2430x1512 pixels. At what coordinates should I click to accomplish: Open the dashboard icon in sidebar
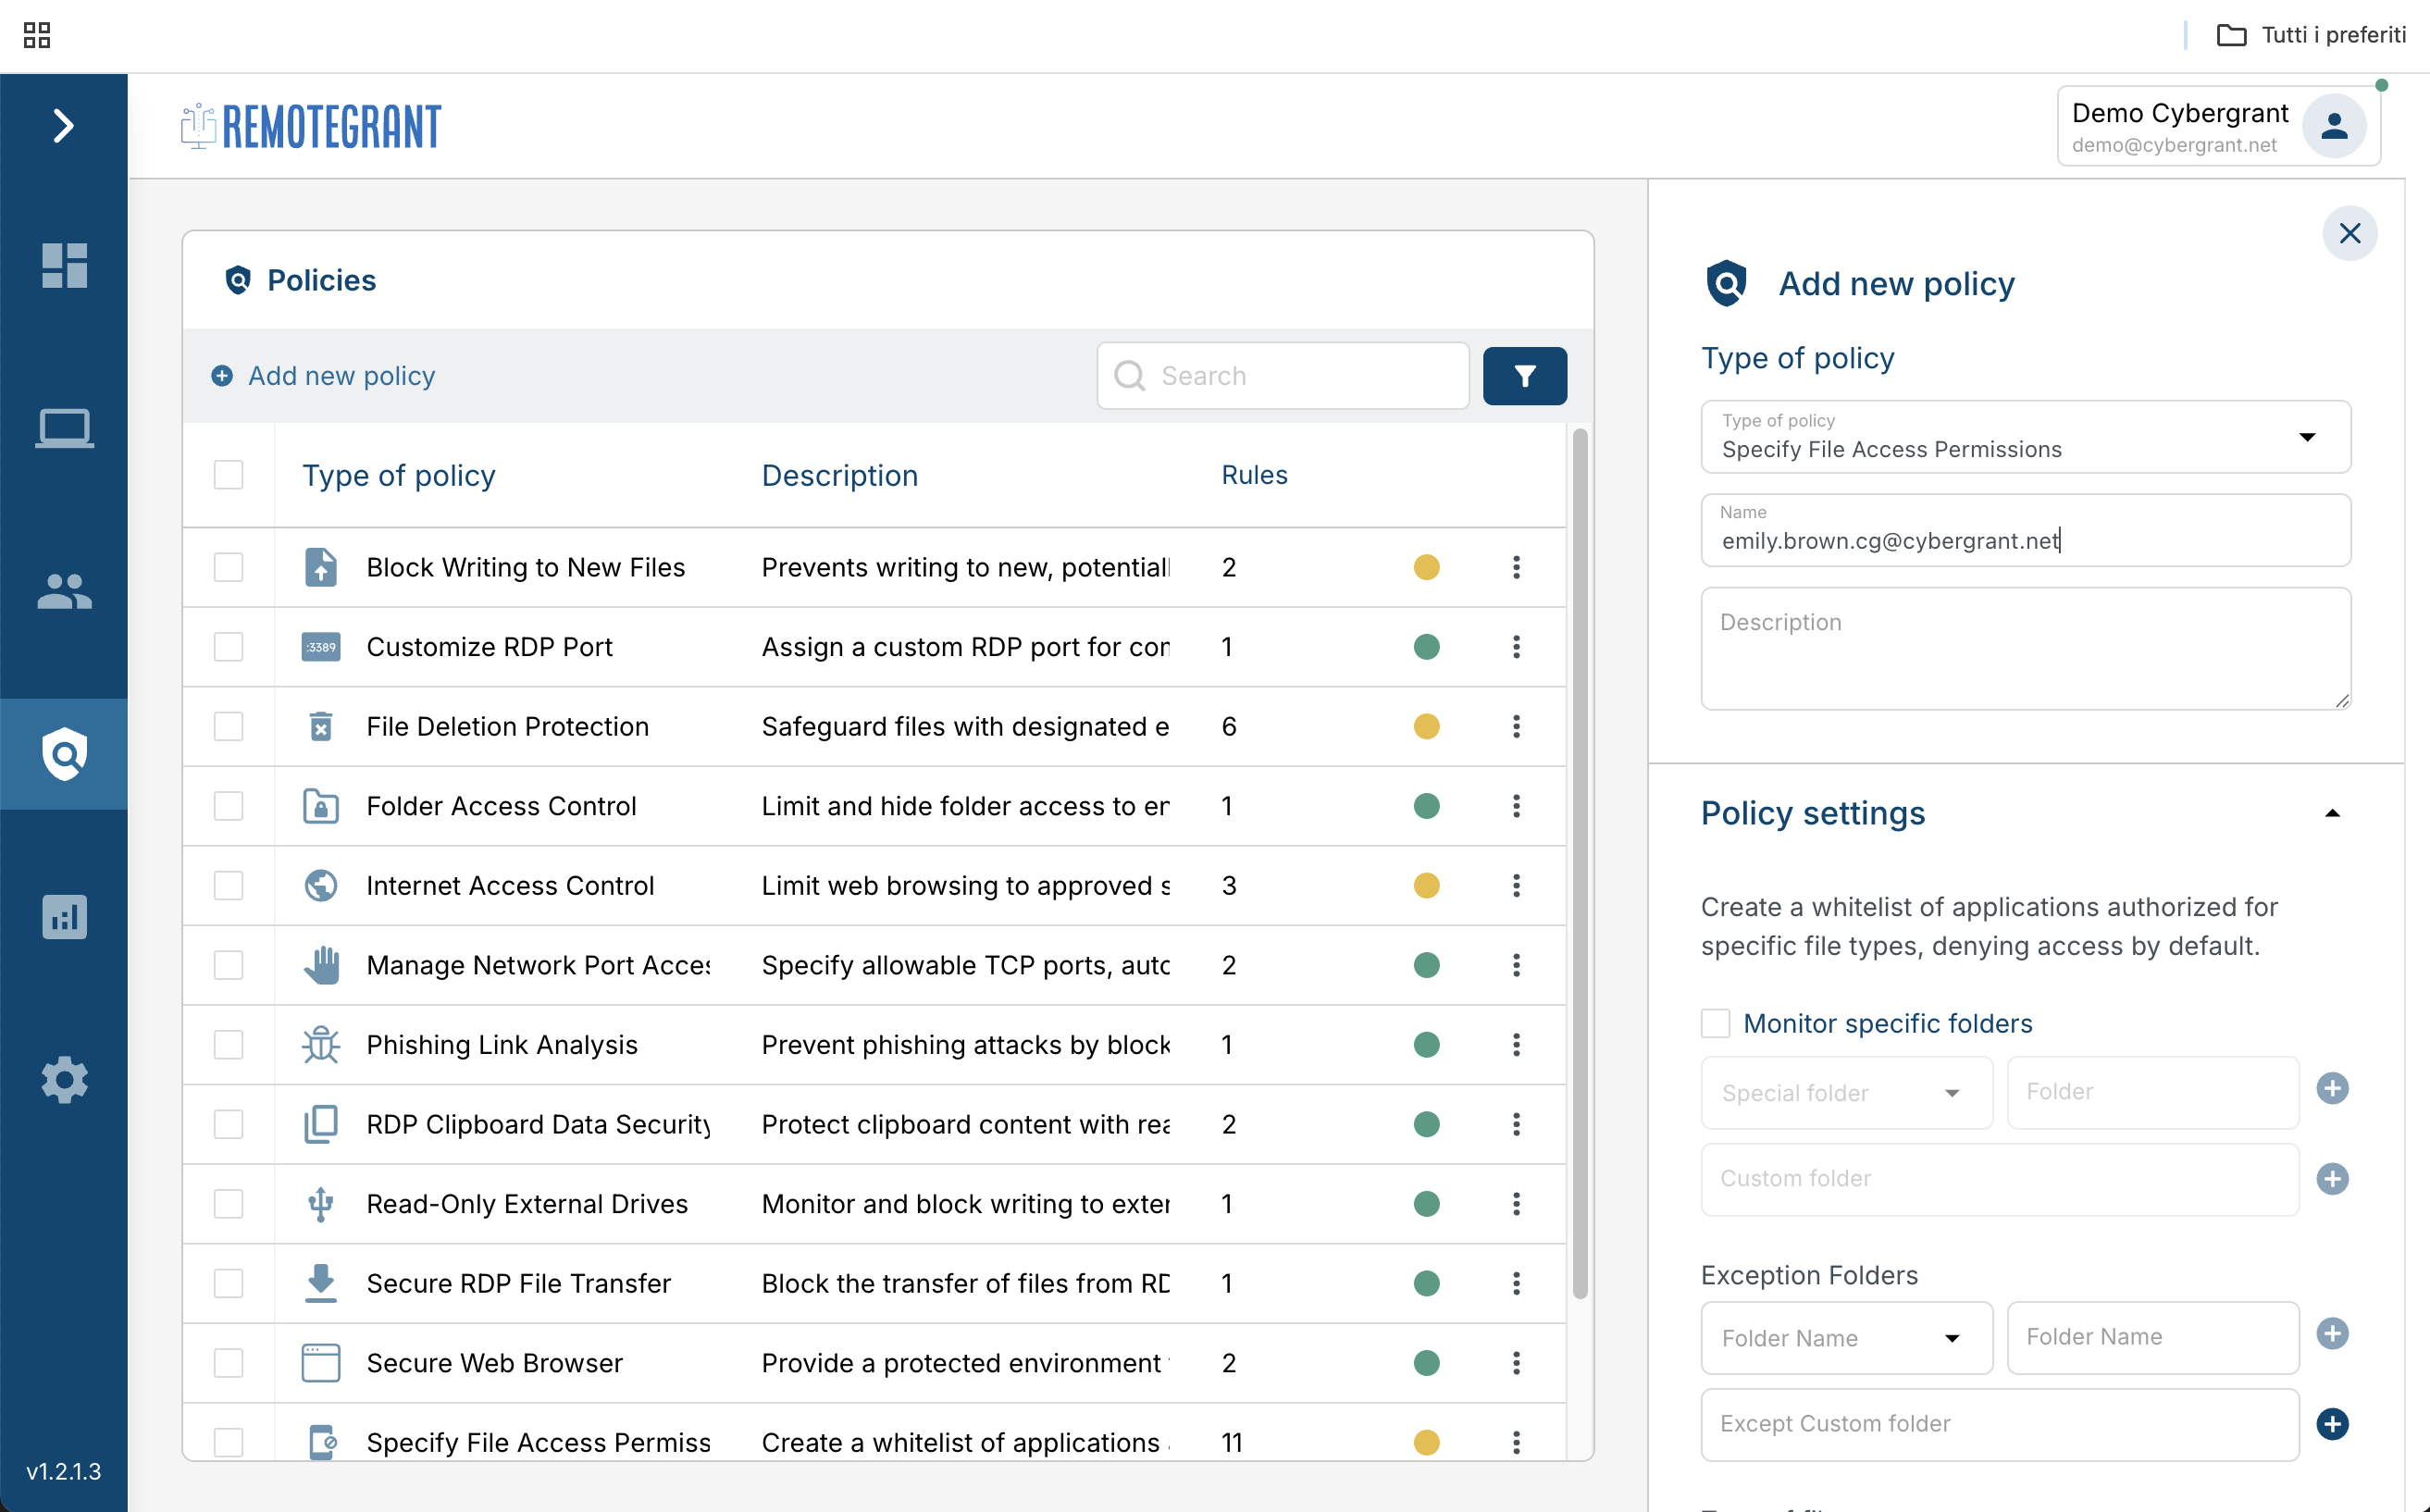64,265
